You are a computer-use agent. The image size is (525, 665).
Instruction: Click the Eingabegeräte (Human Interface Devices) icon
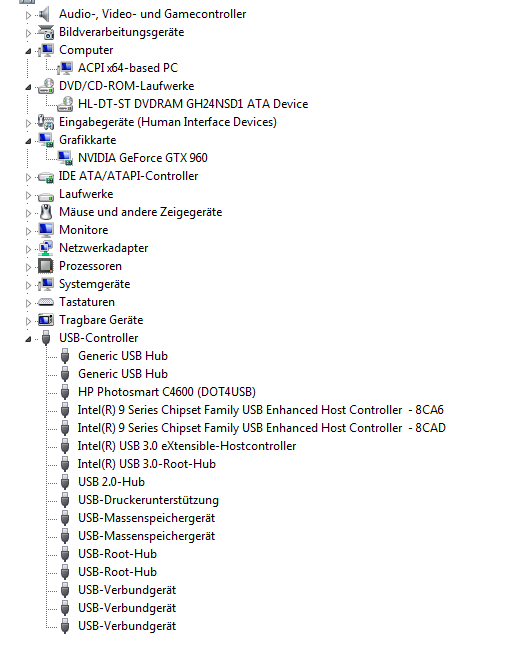pyautogui.click(x=46, y=122)
